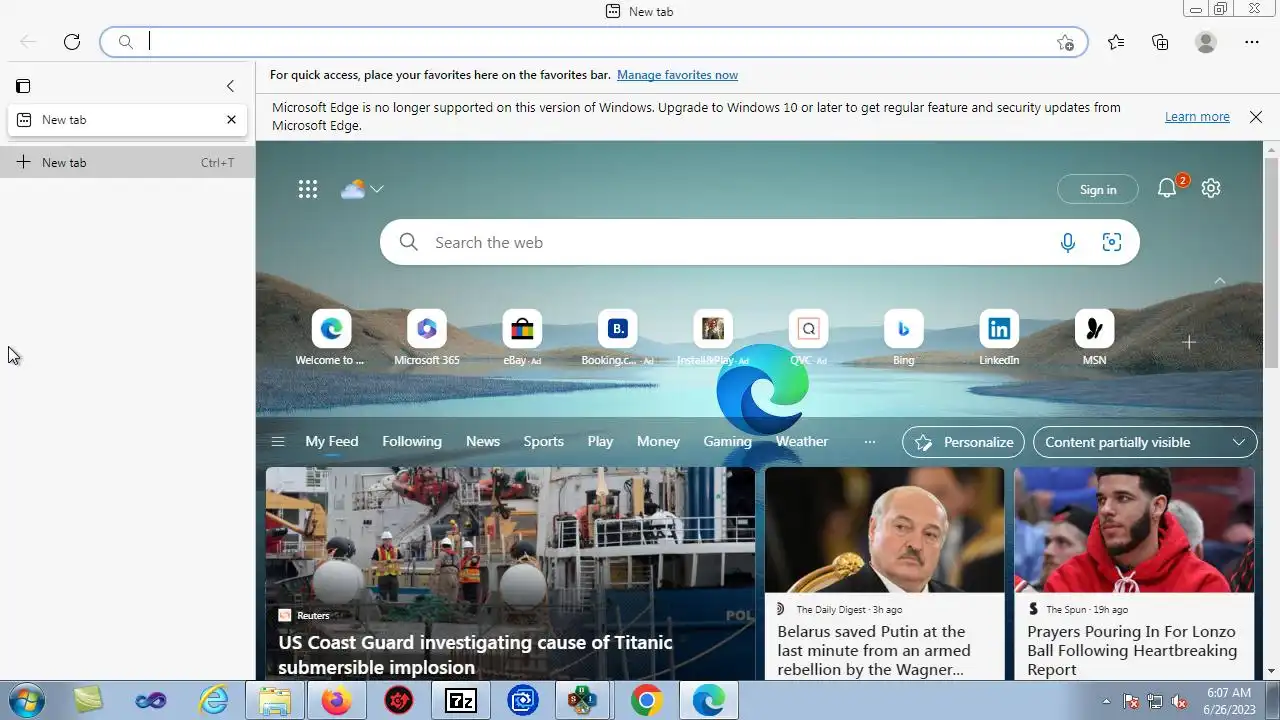Add a new quick link site
1280x720 pixels.
[x=1189, y=342]
